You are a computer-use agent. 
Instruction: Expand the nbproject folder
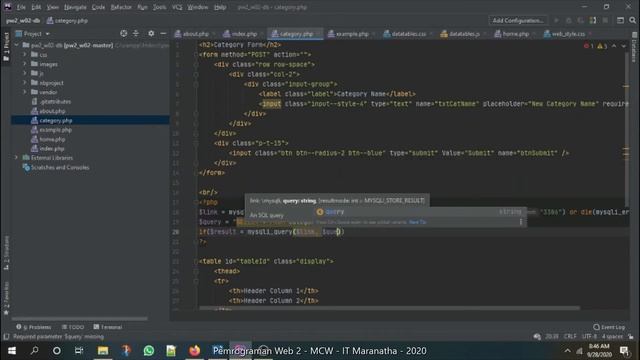(25, 83)
